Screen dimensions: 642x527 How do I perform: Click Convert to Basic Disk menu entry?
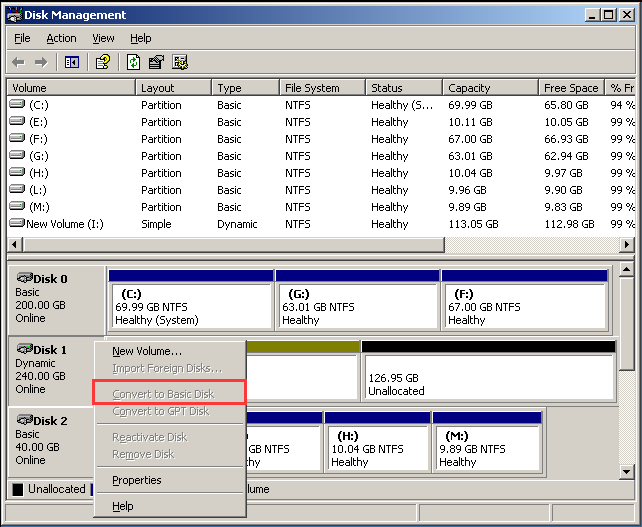pyautogui.click(x=170, y=394)
